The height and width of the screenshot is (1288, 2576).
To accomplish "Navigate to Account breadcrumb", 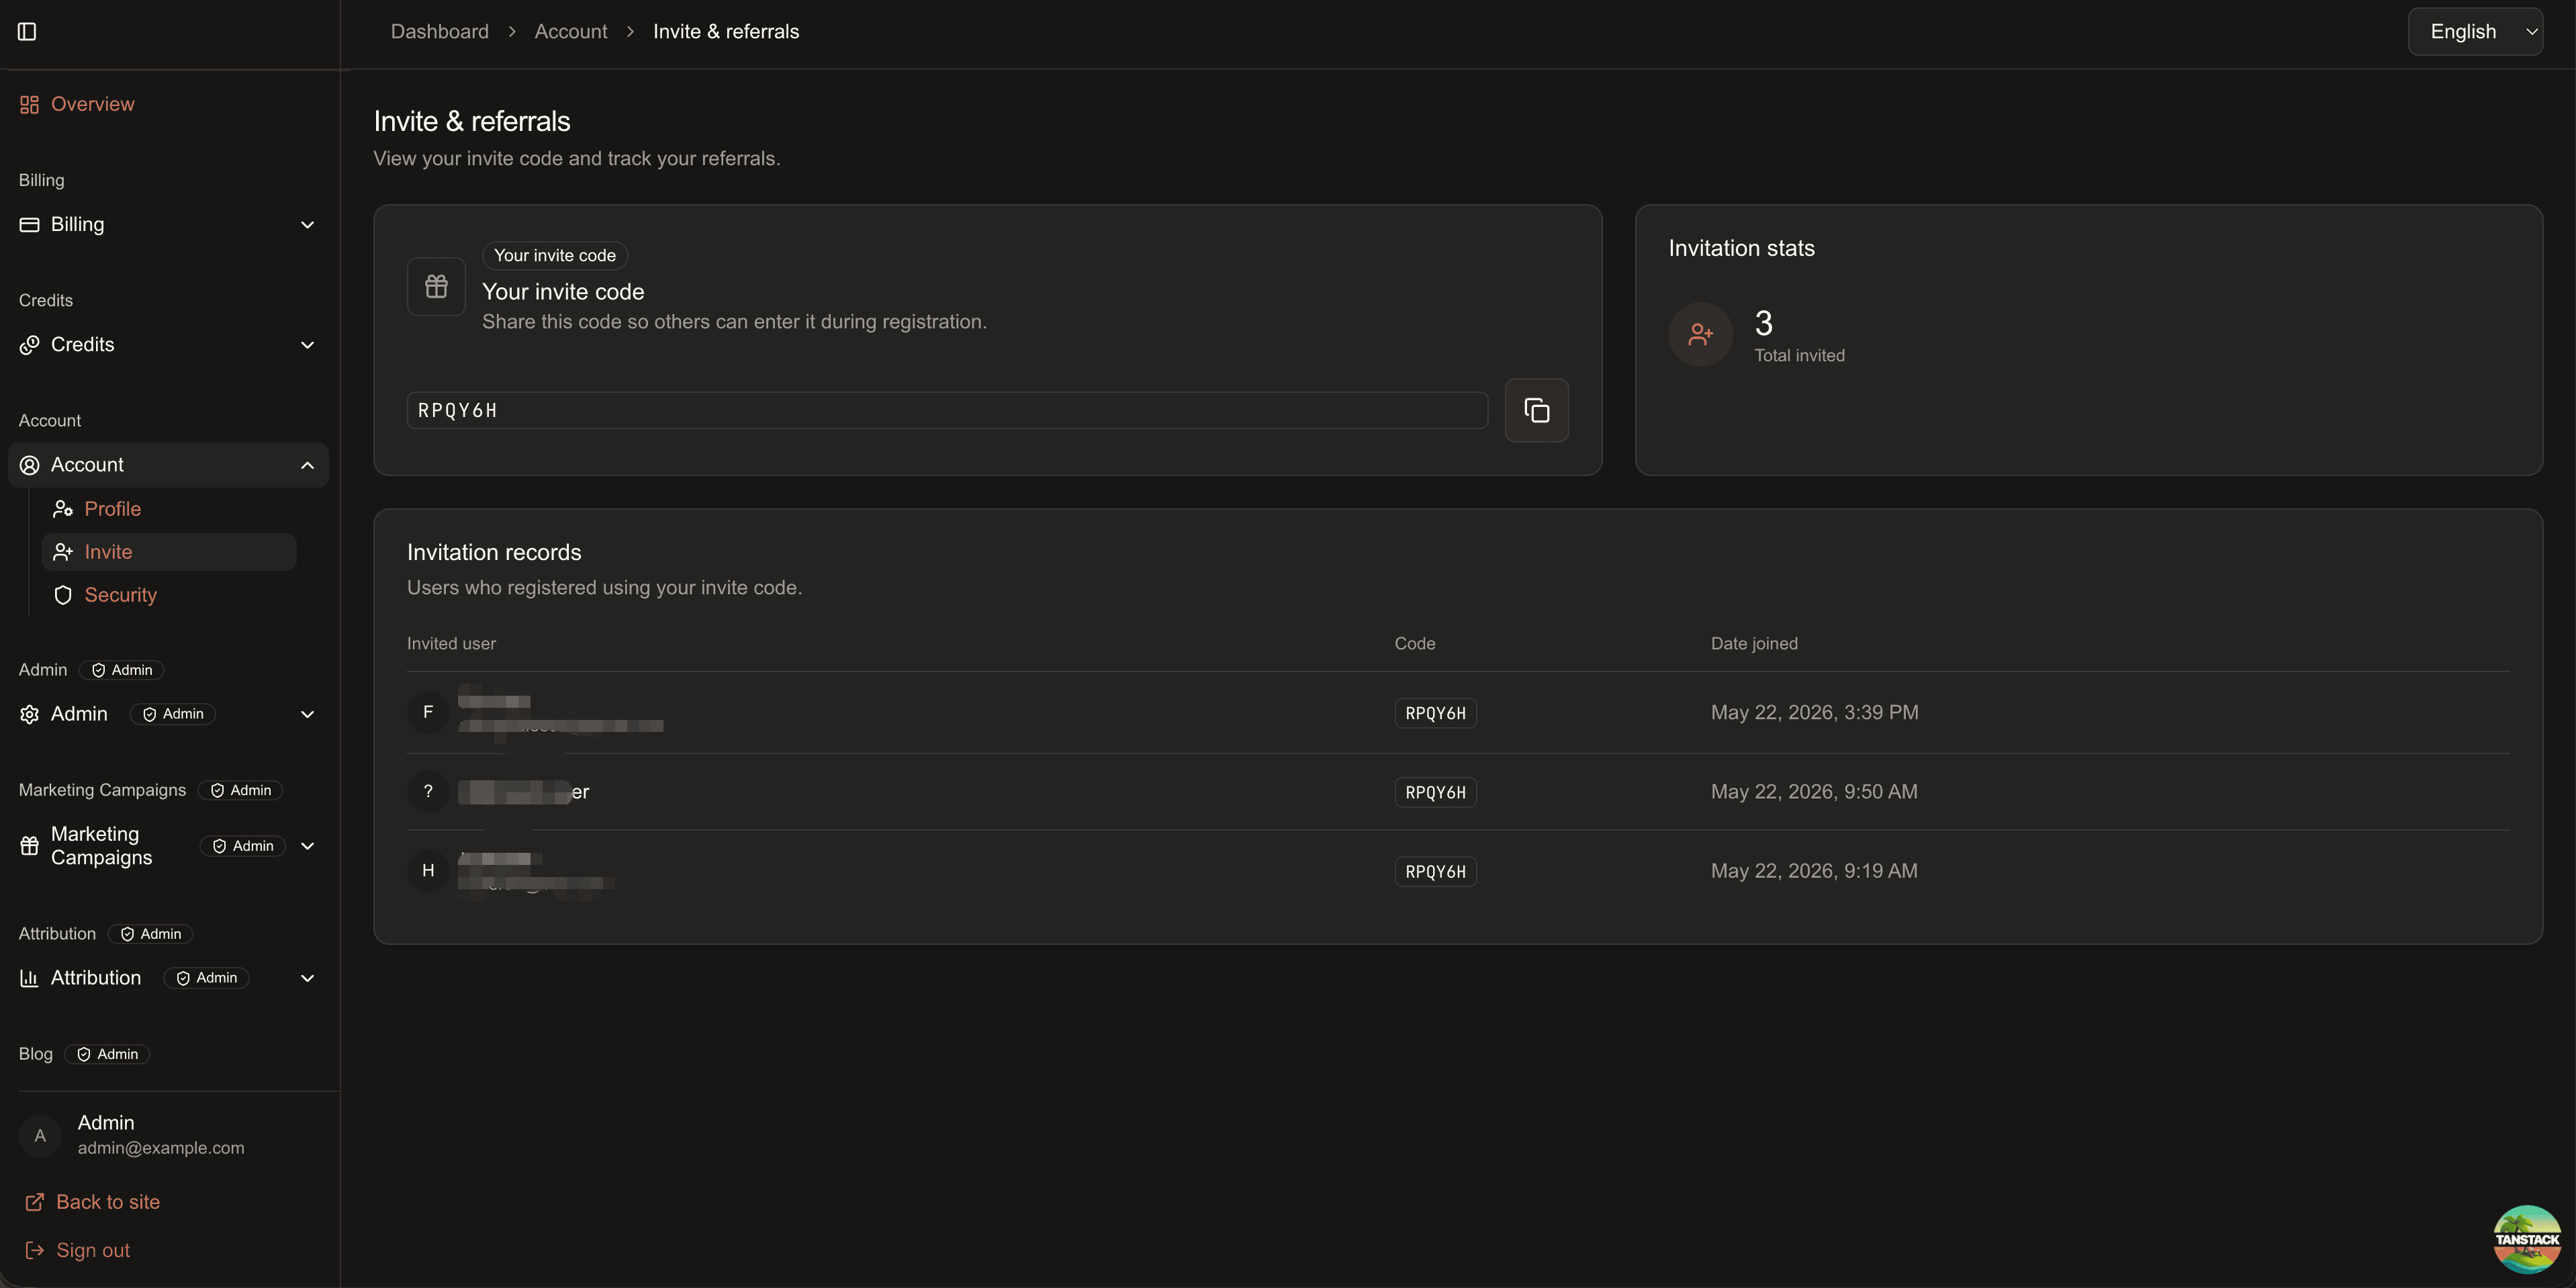I will (x=571, y=32).
